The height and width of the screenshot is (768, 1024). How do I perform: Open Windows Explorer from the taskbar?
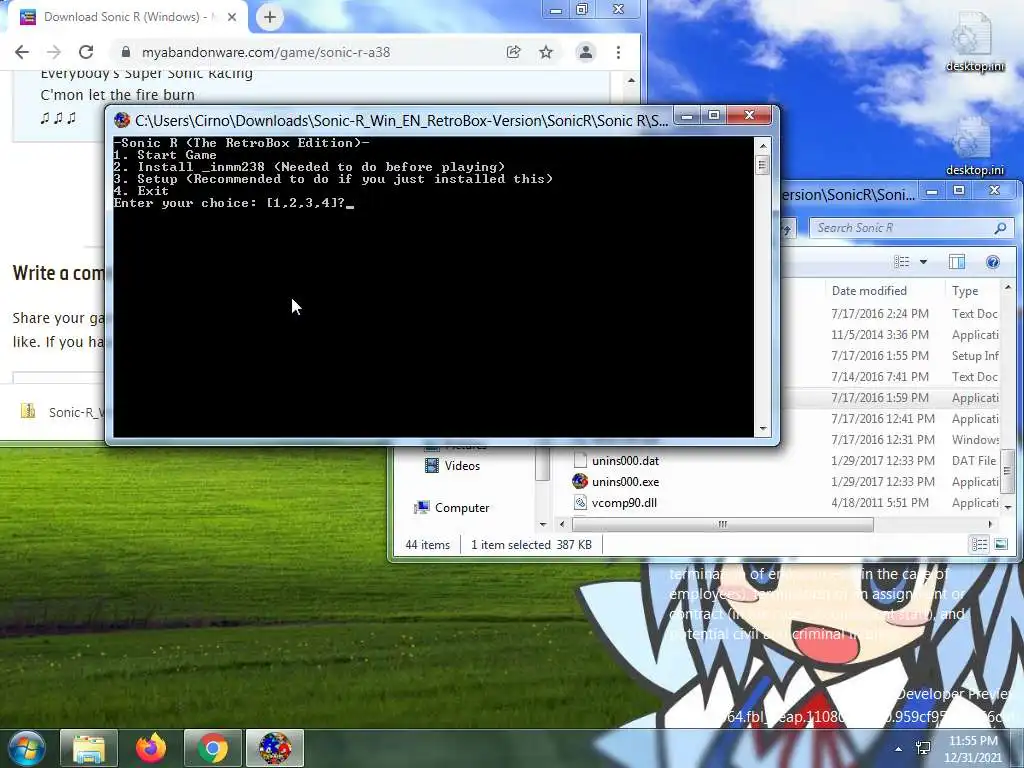pos(89,748)
